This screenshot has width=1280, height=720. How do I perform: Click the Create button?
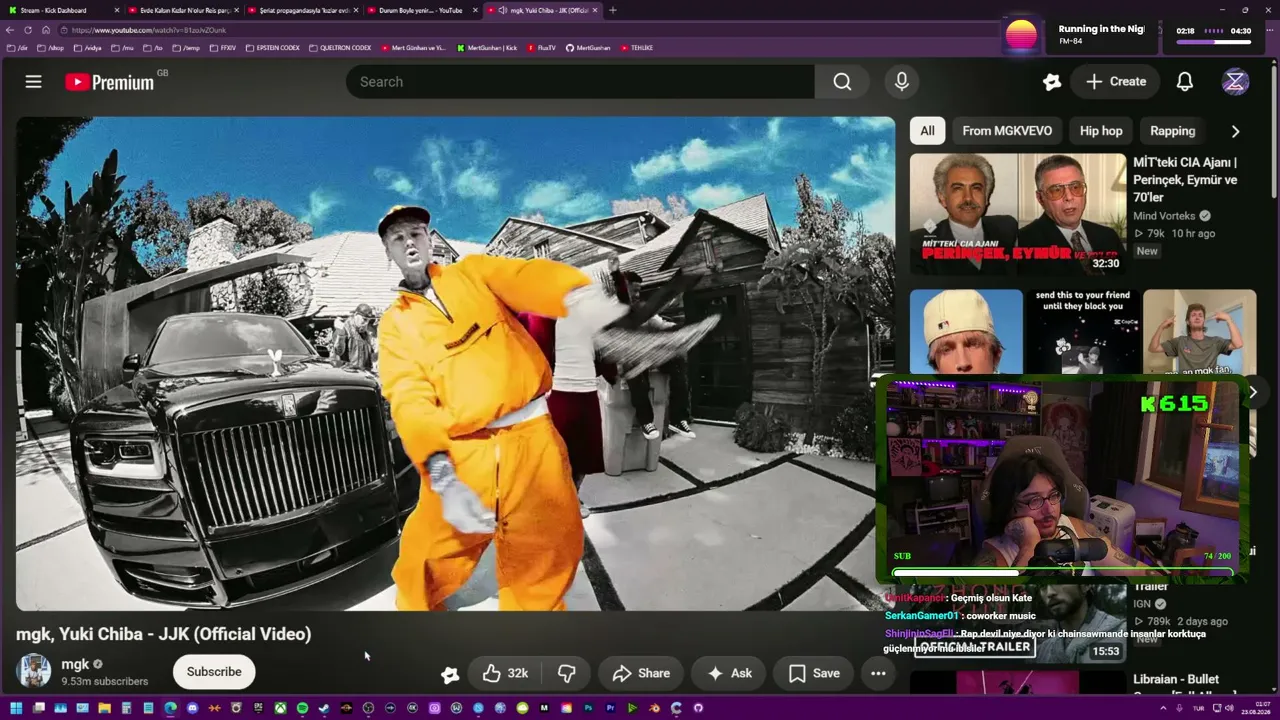click(x=1116, y=82)
